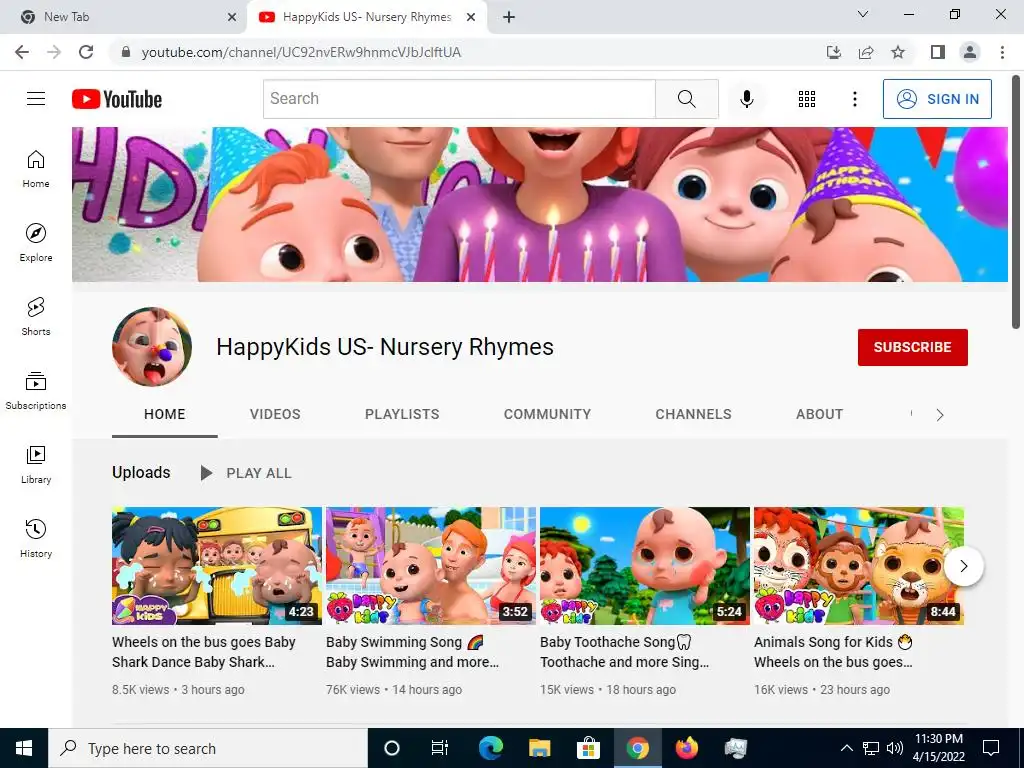Switch to the PLAYLISTS tab
Viewport: 1024px width, 768px height.
click(402, 414)
